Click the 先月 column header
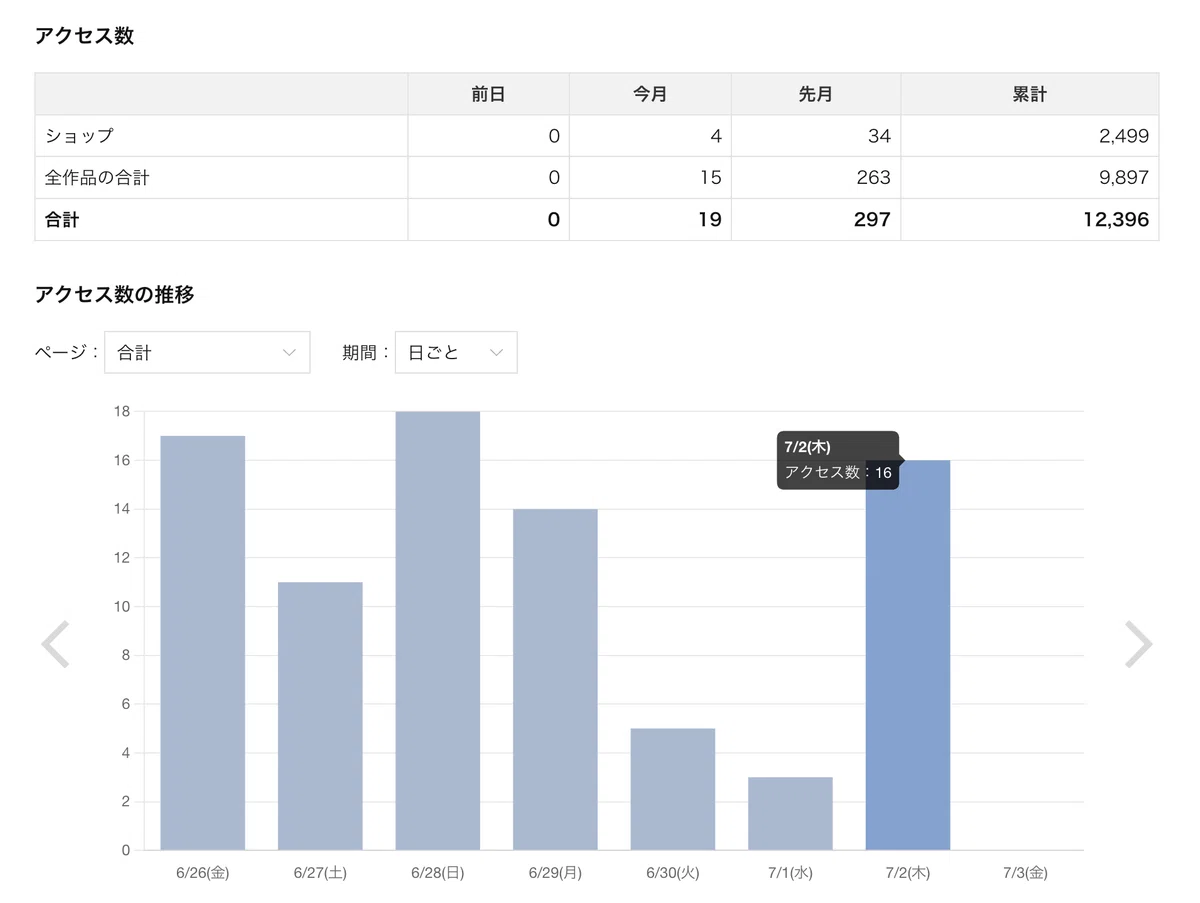Image resolution: width=1200 pixels, height=903 pixels. point(816,94)
